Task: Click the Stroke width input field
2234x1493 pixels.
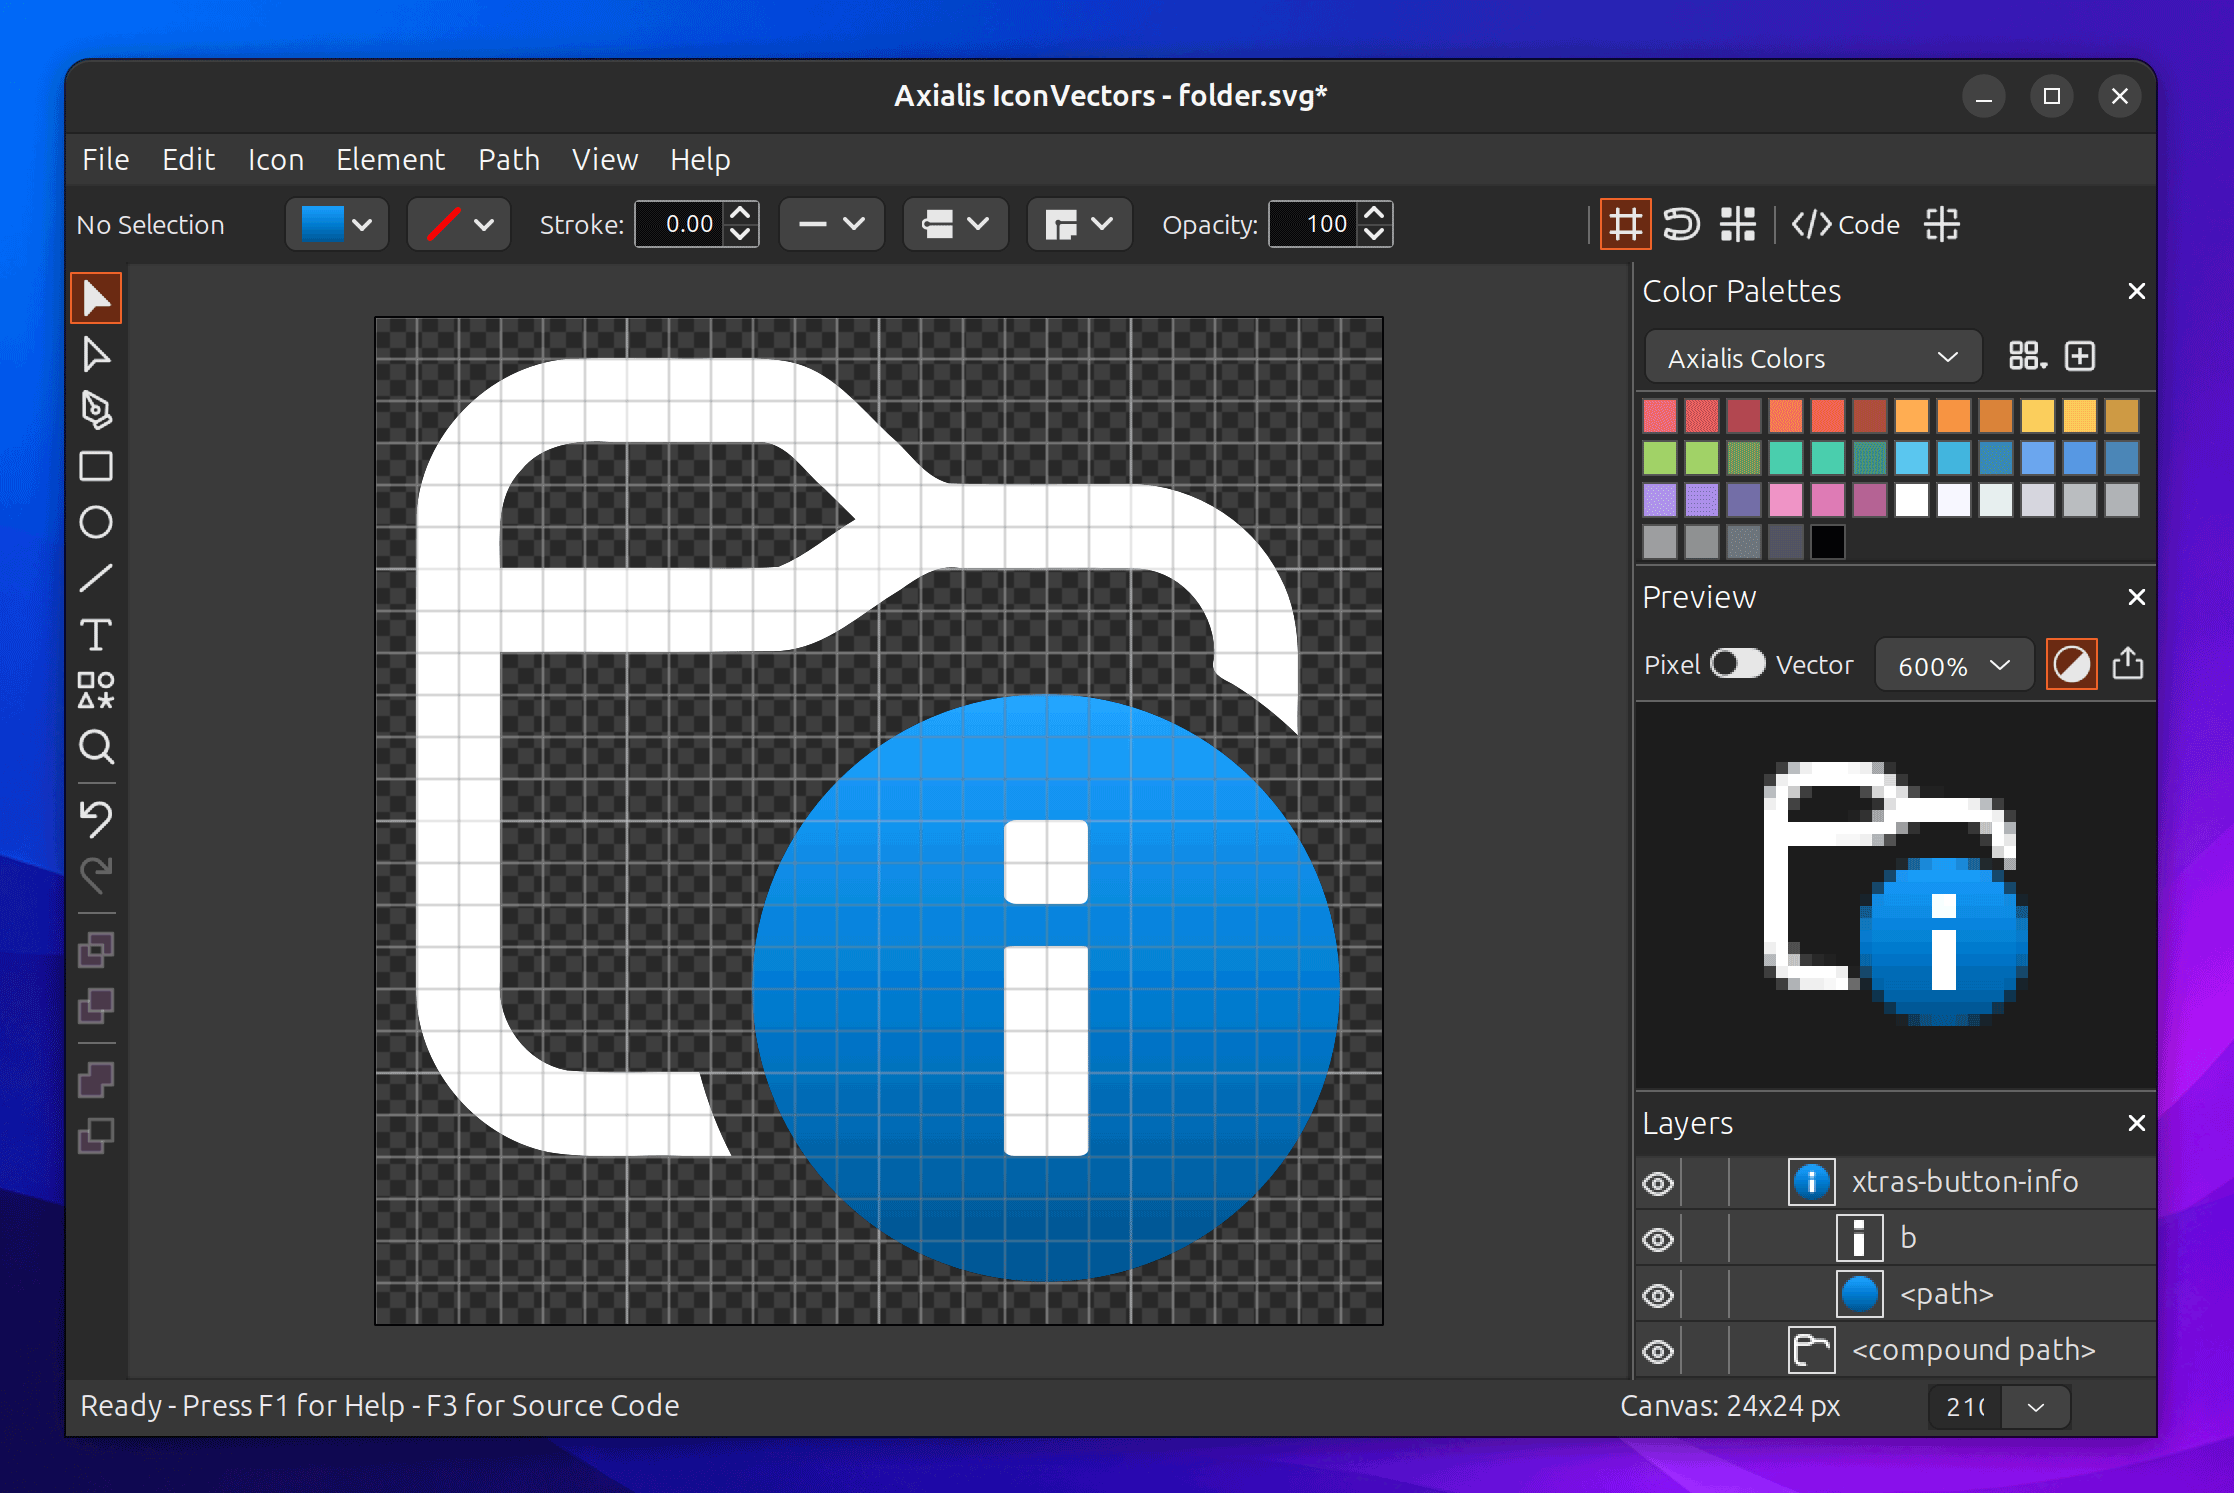Action: point(682,224)
